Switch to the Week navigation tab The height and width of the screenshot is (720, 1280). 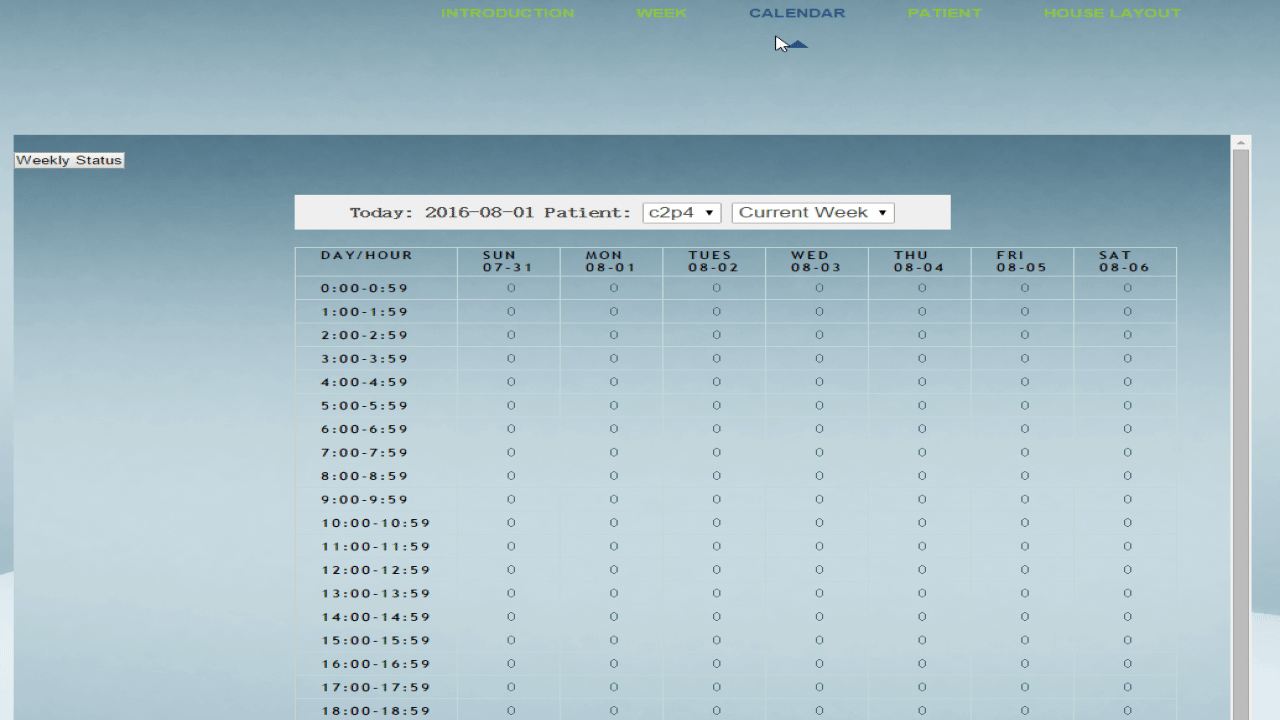661,13
